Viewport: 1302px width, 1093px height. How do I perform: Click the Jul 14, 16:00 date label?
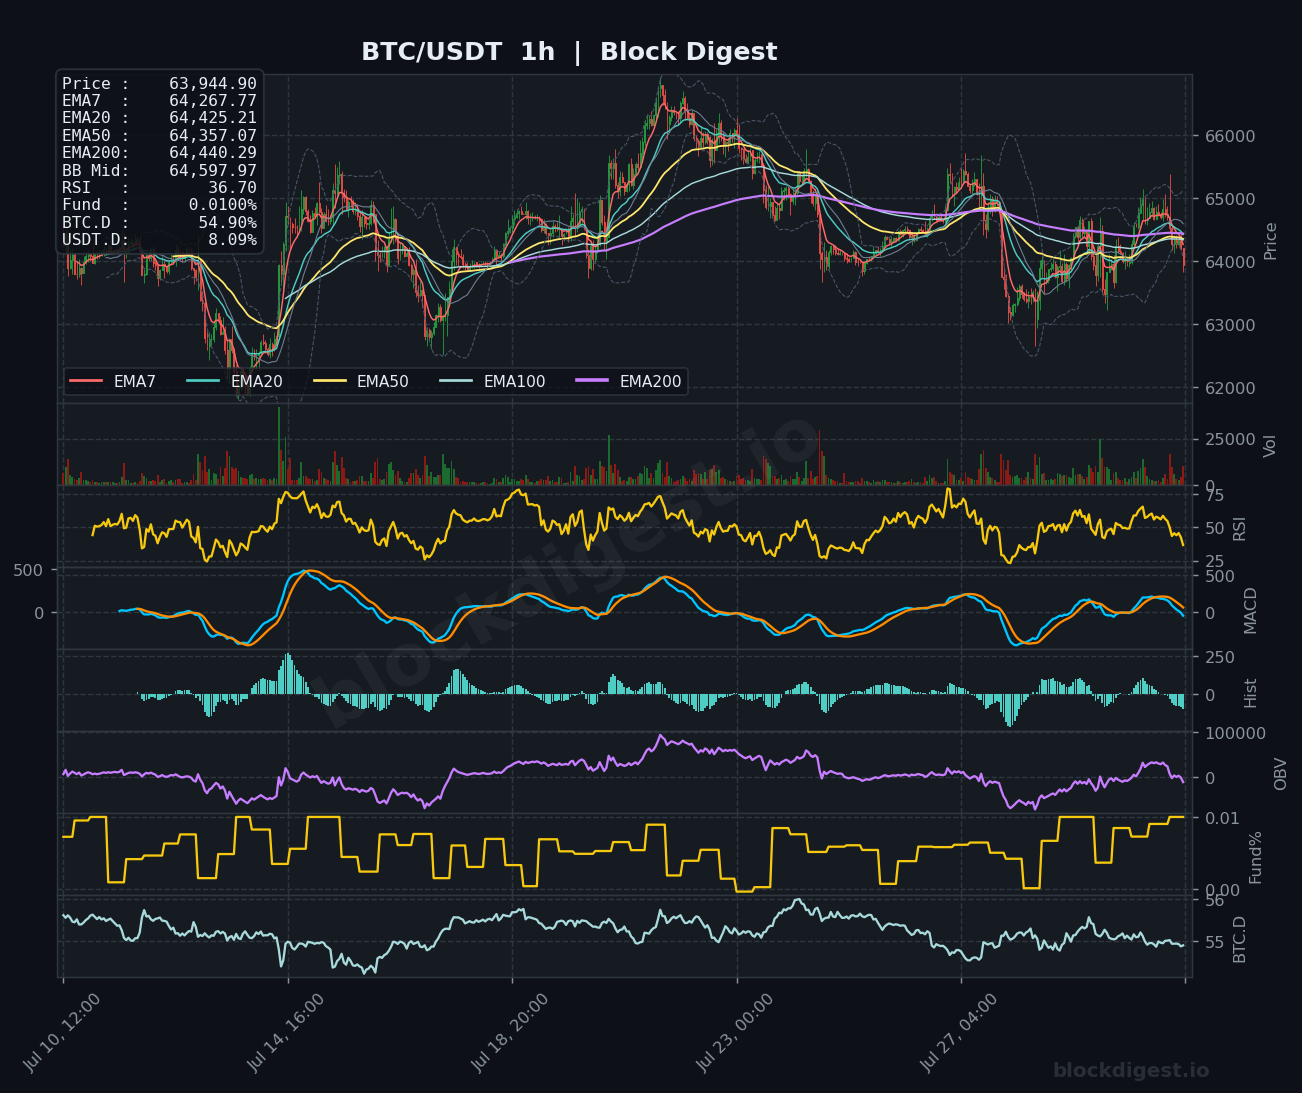pos(286,1033)
